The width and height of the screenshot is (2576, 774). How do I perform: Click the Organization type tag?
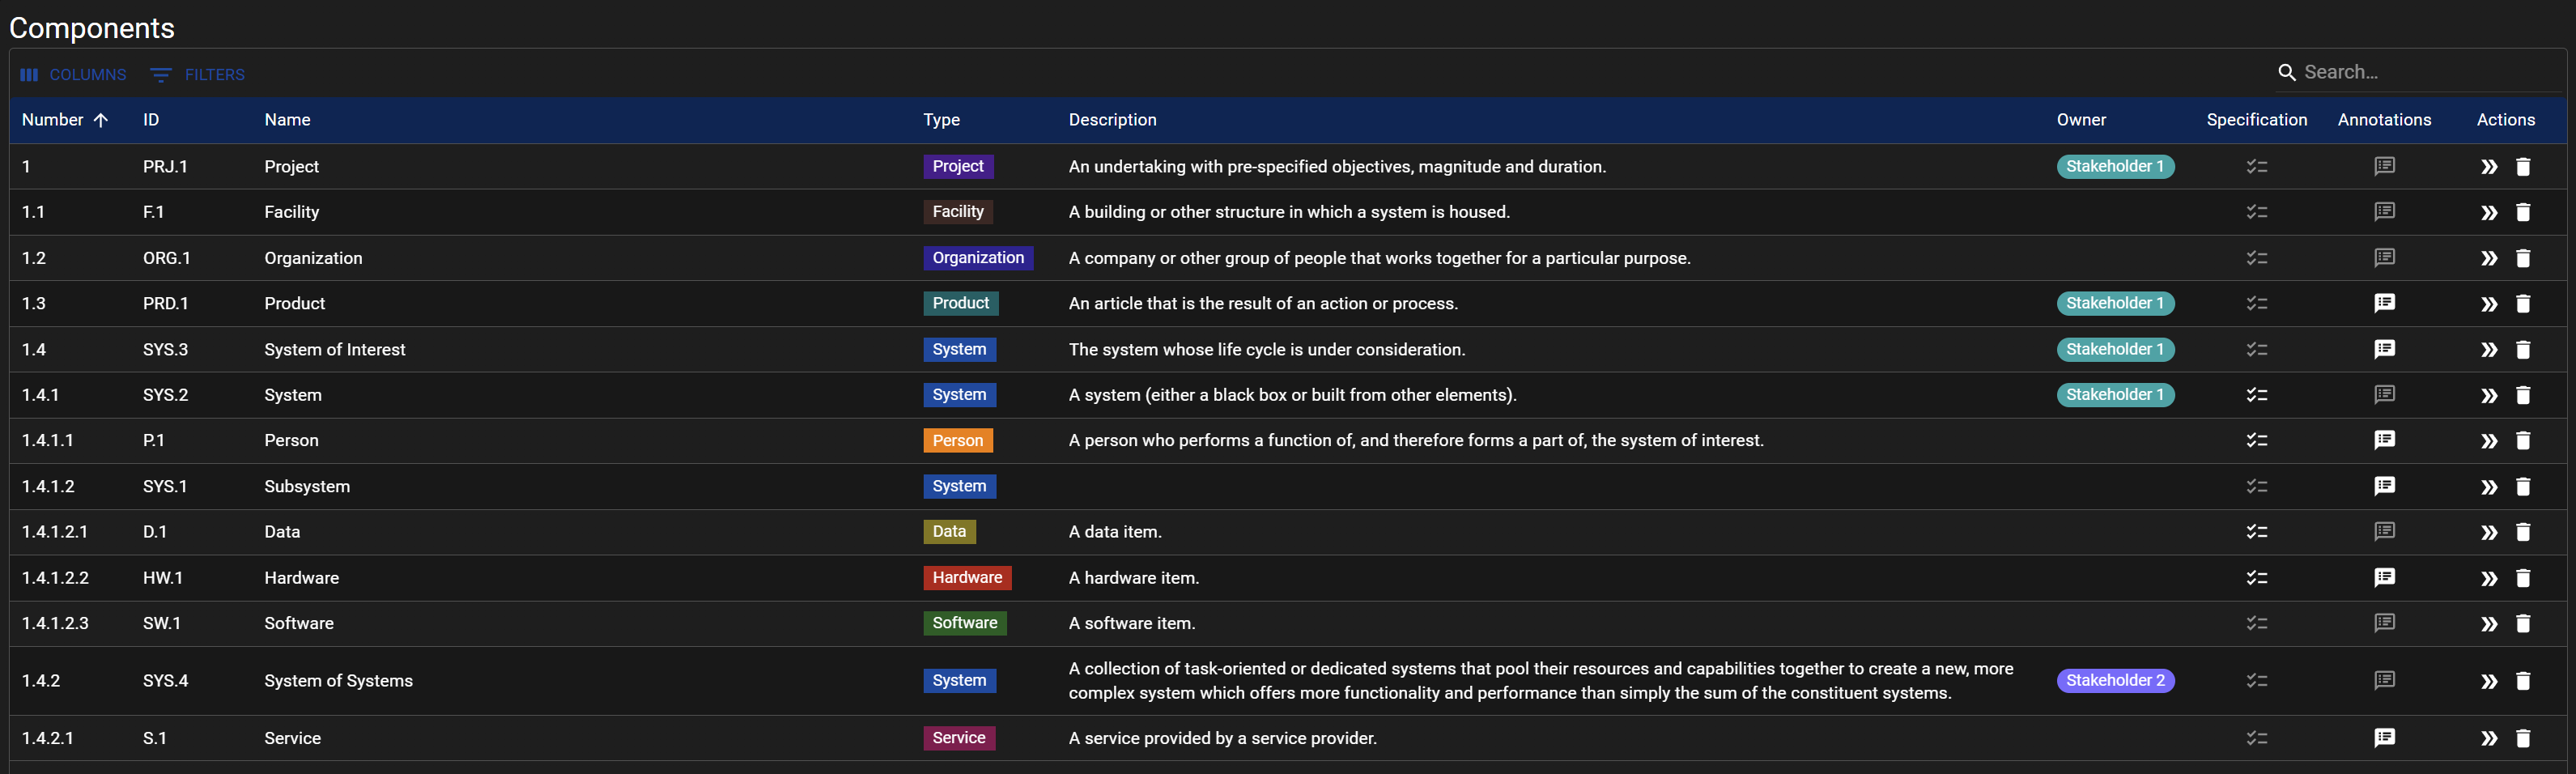point(978,258)
